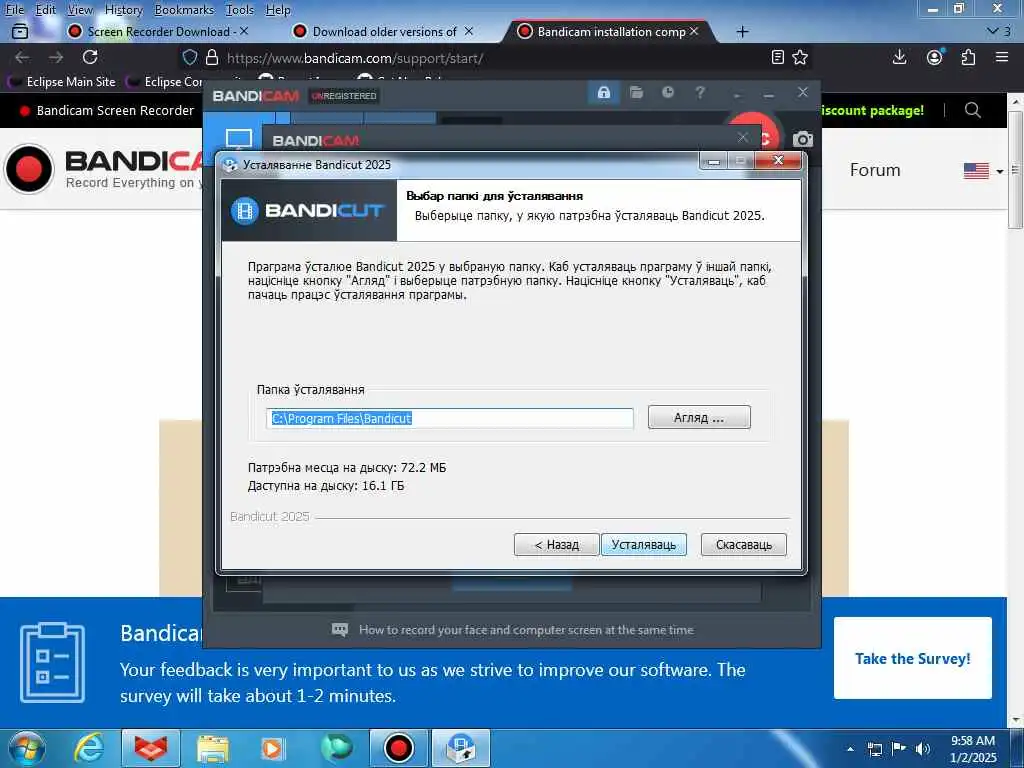The width and height of the screenshot is (1024, 768).
Task: Click the < Назад back button
Action: (556, 545)
